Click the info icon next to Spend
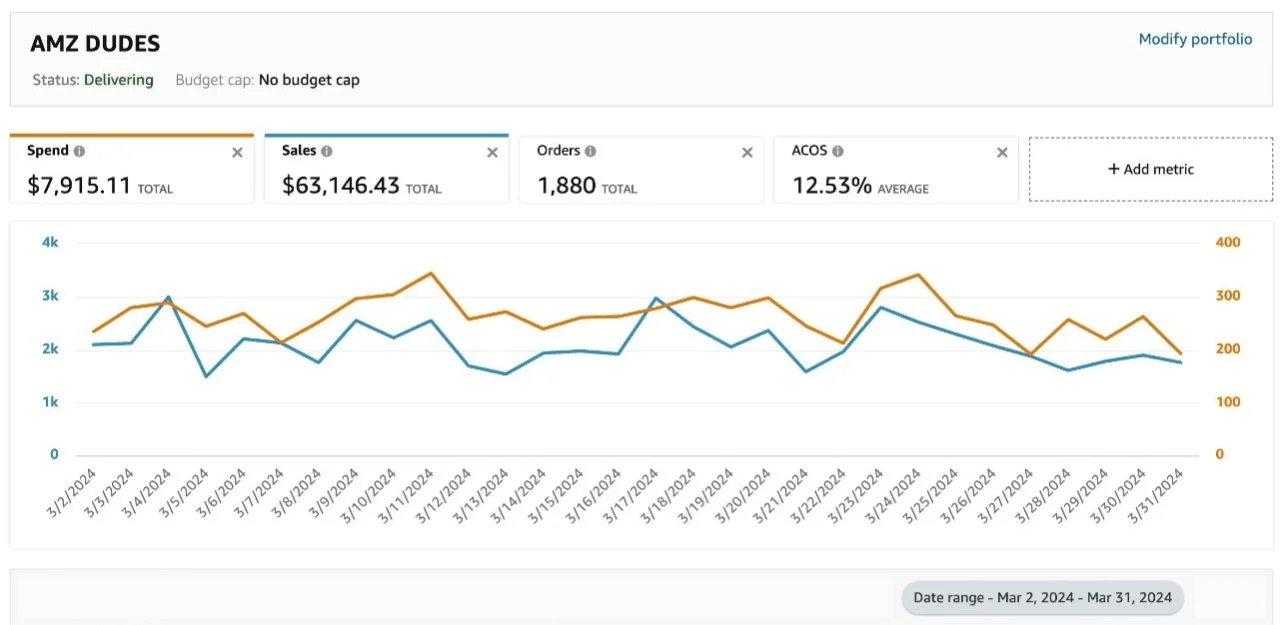Viewport: 1285px width, 625px height. point(80,151)
